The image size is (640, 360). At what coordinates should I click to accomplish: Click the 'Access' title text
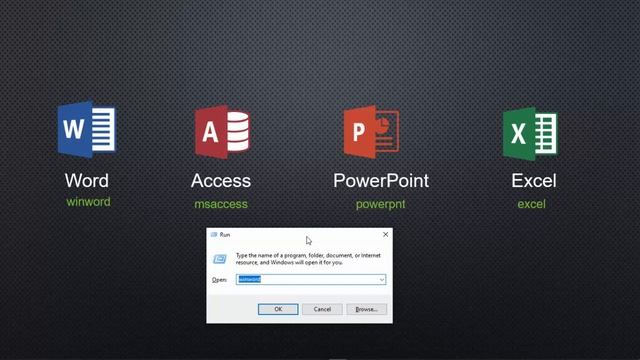pyautogui.click(x=221, y=180)
